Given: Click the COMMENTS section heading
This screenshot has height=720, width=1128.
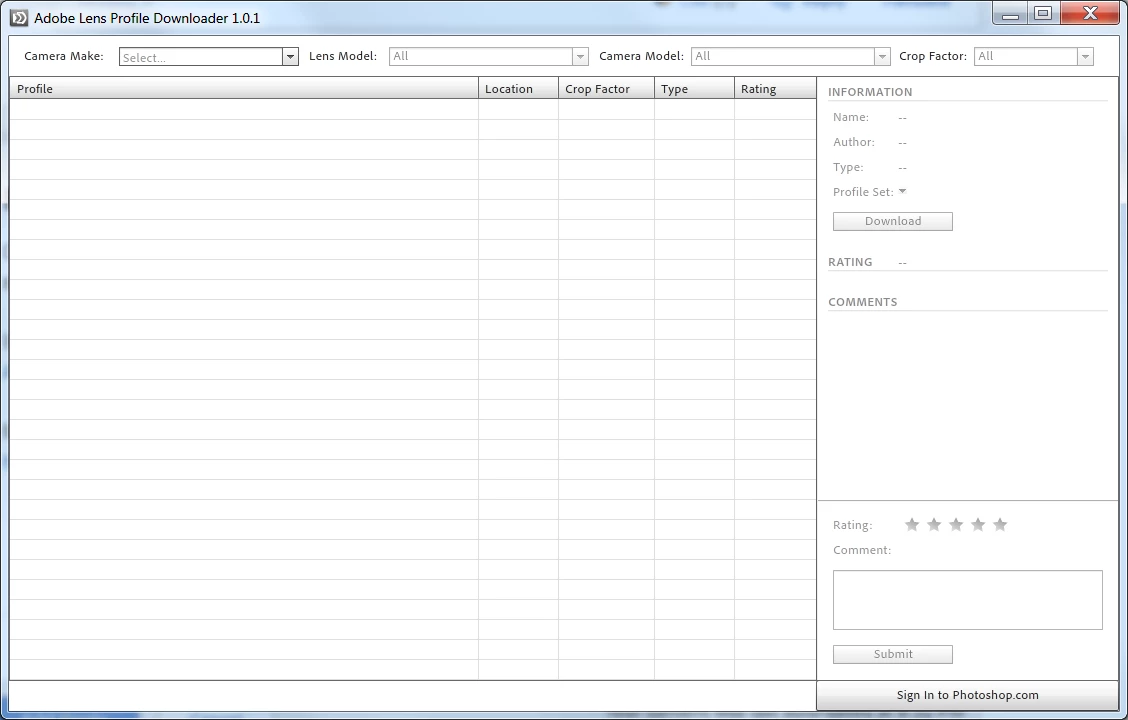Looking at the screenshot, I should 863,302.
